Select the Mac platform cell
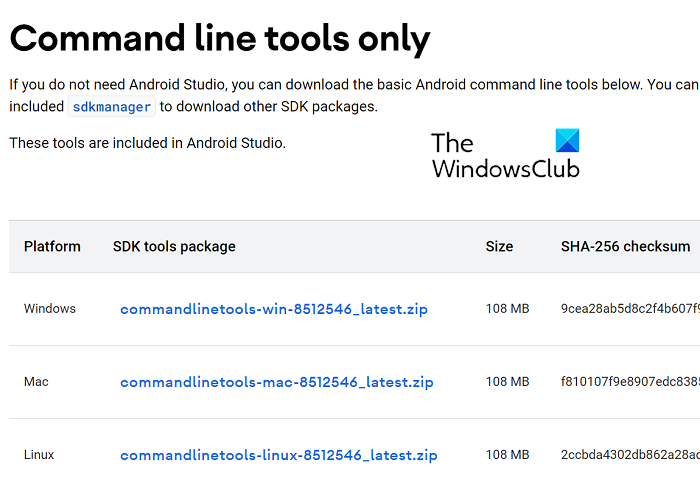The height and width of the screenshot is (490, 700). pos(36,382)
